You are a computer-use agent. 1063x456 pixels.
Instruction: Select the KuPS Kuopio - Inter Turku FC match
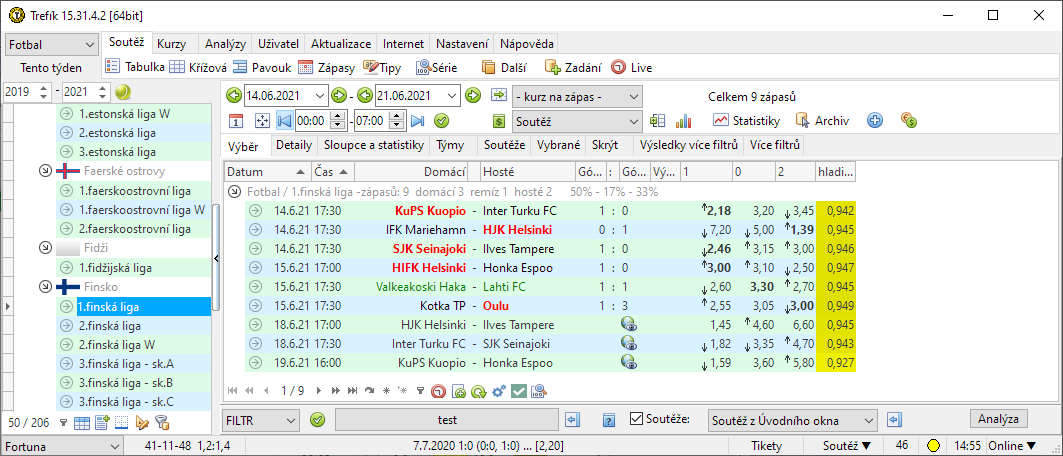click(x=550, y=211)
